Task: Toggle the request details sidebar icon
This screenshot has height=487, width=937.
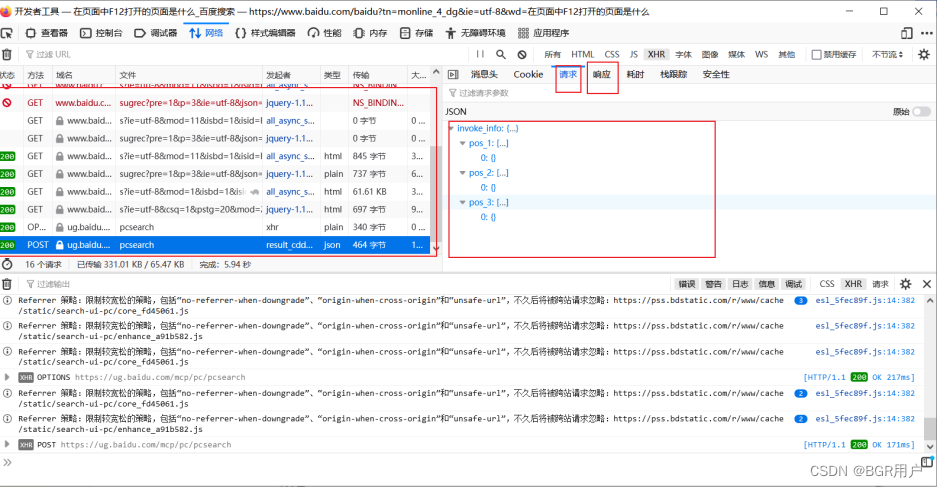Action: pos(453,75)
